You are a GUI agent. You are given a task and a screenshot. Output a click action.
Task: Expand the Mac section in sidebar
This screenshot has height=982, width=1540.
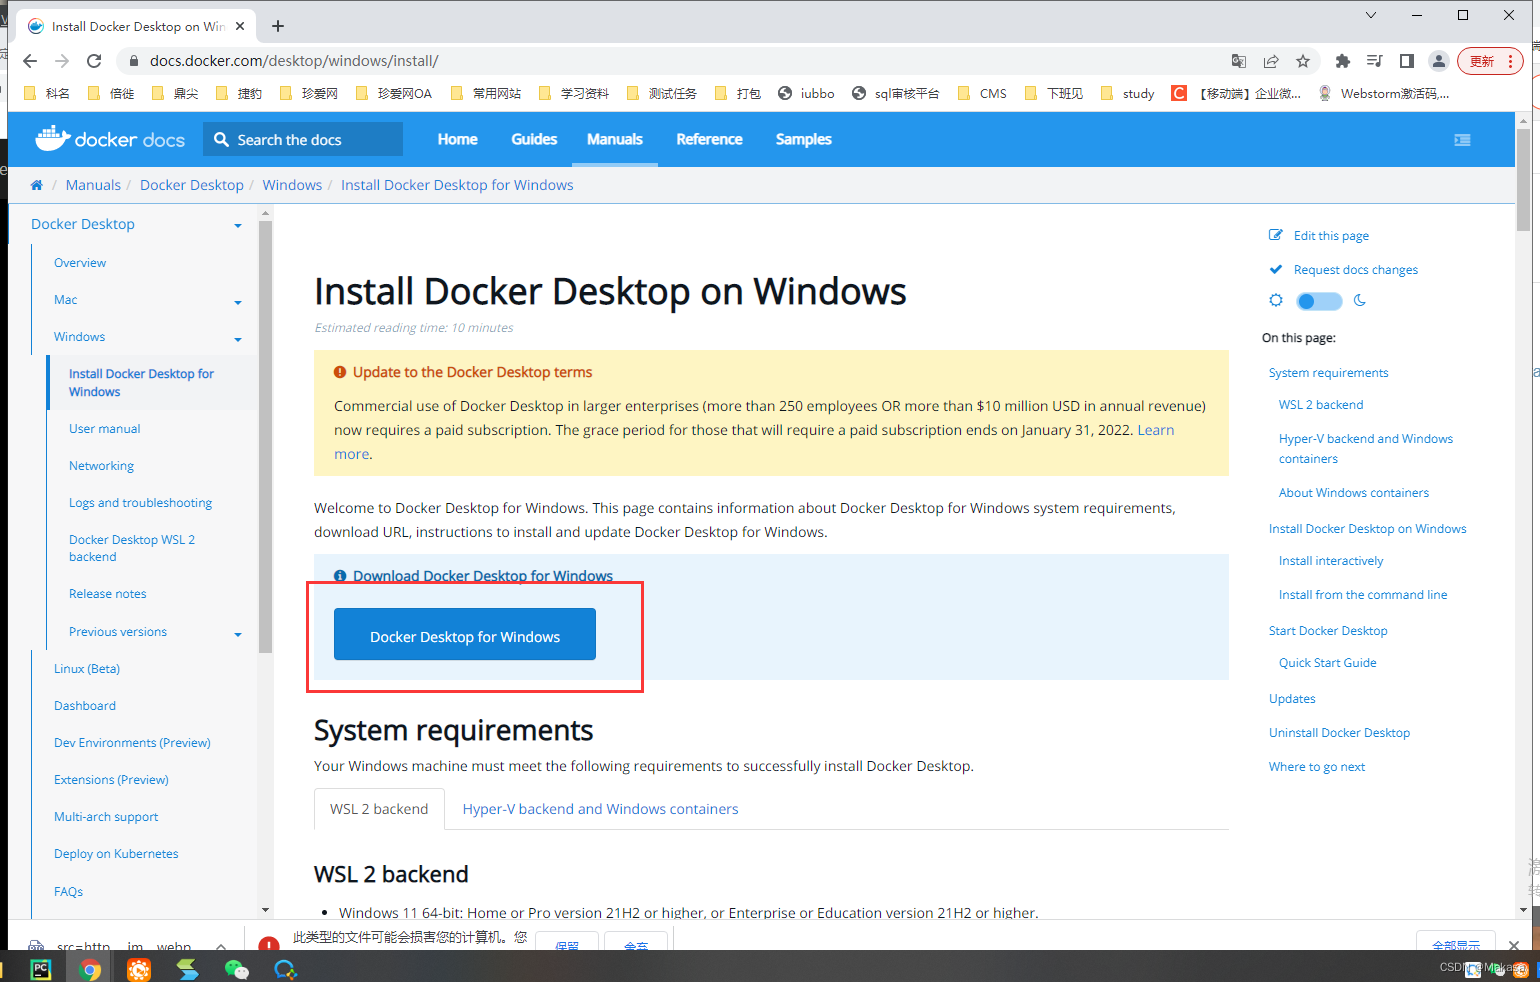point(238,302)
